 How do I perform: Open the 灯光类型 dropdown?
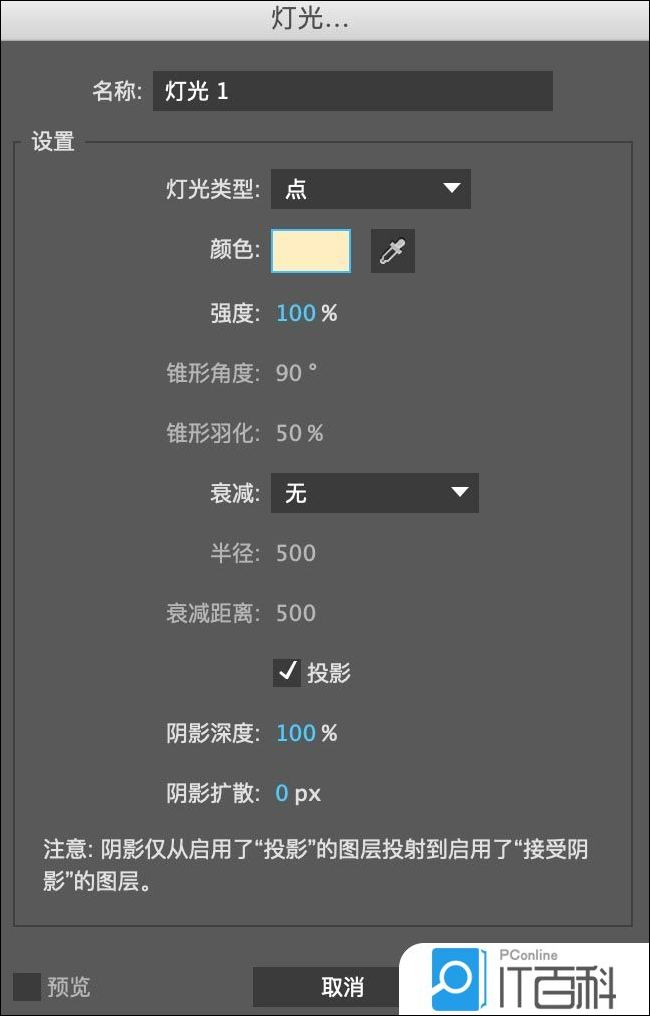(370, 189)
